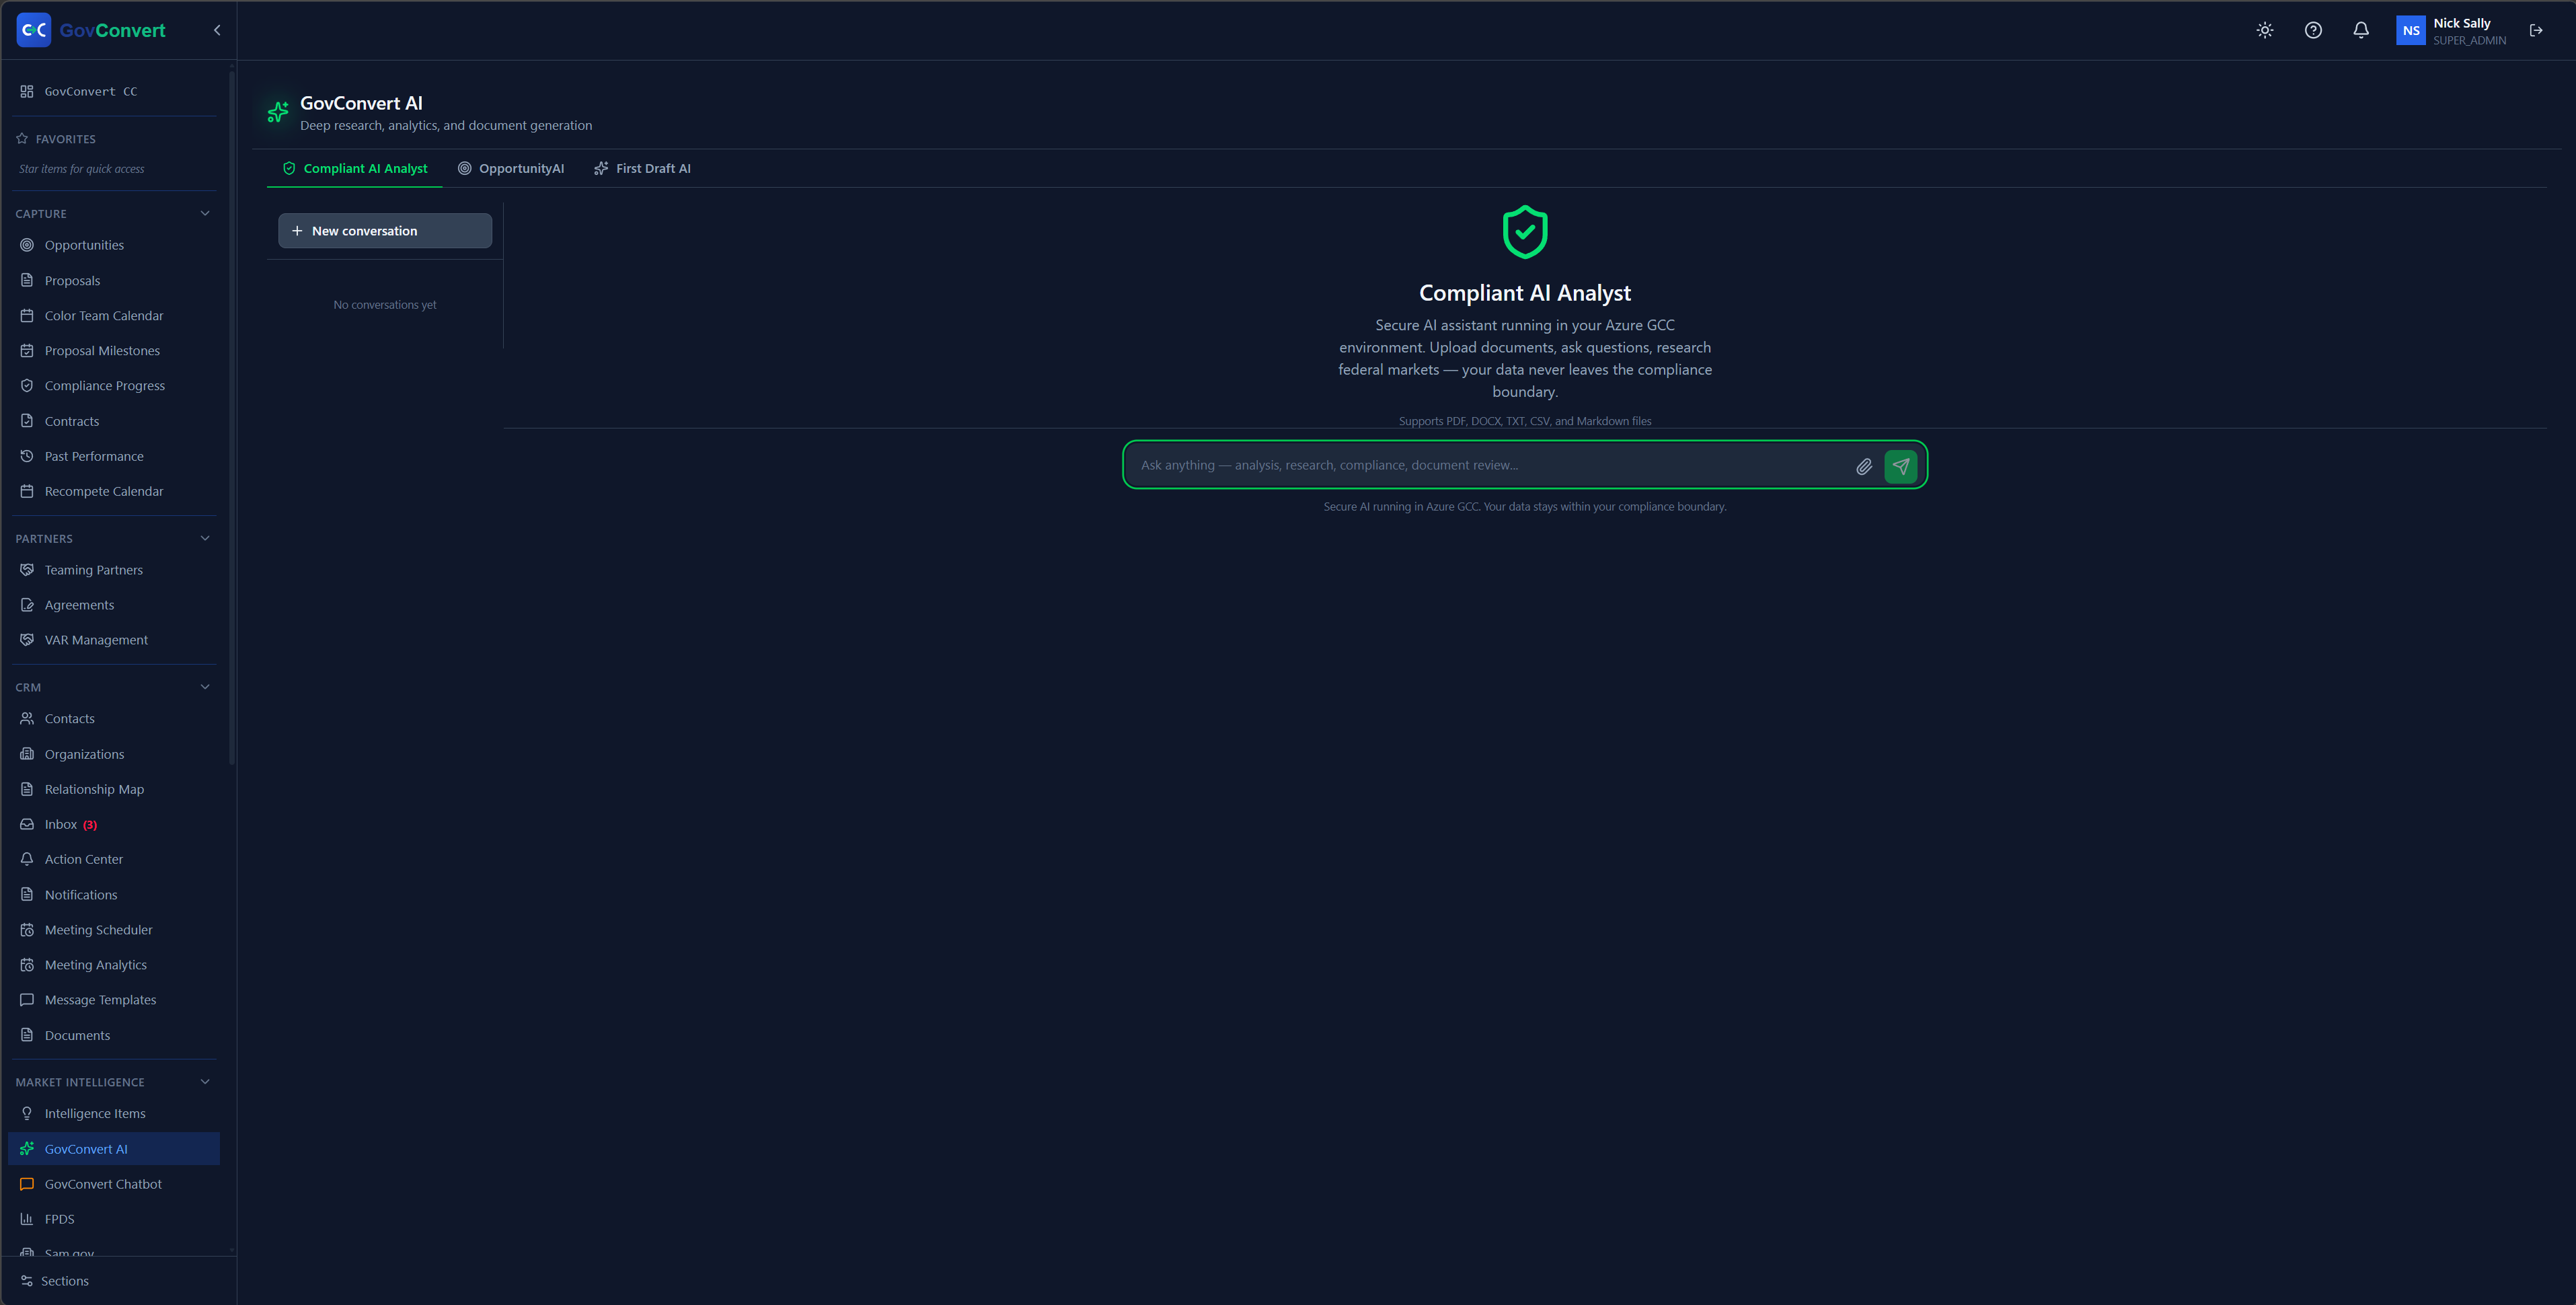Click the Ask anything message input field
The height and width of the screenshot is (1305, 2576).
click(x=1490, y=465)
